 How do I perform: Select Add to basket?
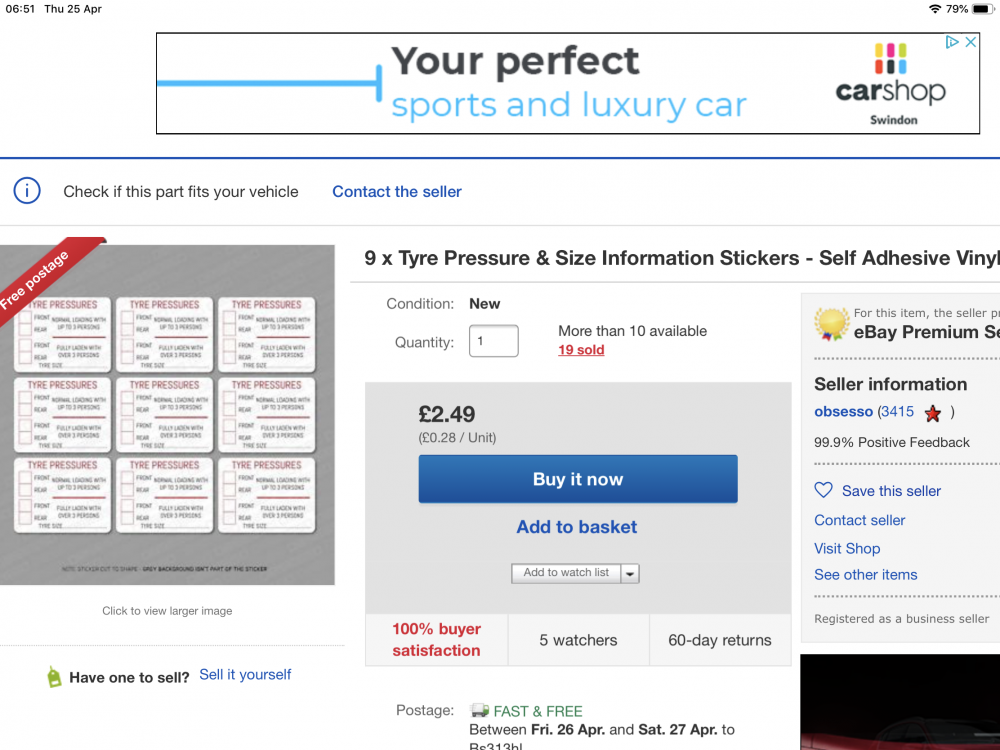577,527
